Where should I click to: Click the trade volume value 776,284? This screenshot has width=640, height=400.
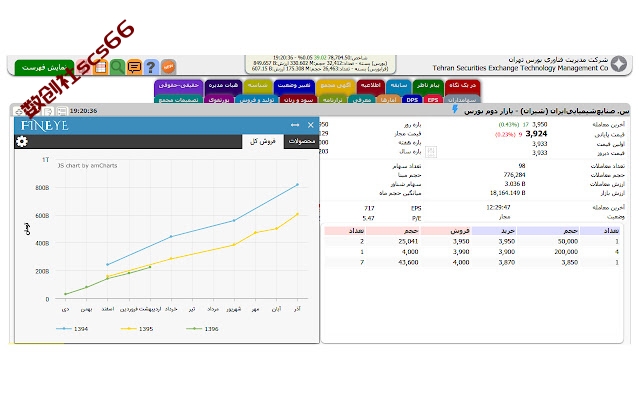point(514,175)
